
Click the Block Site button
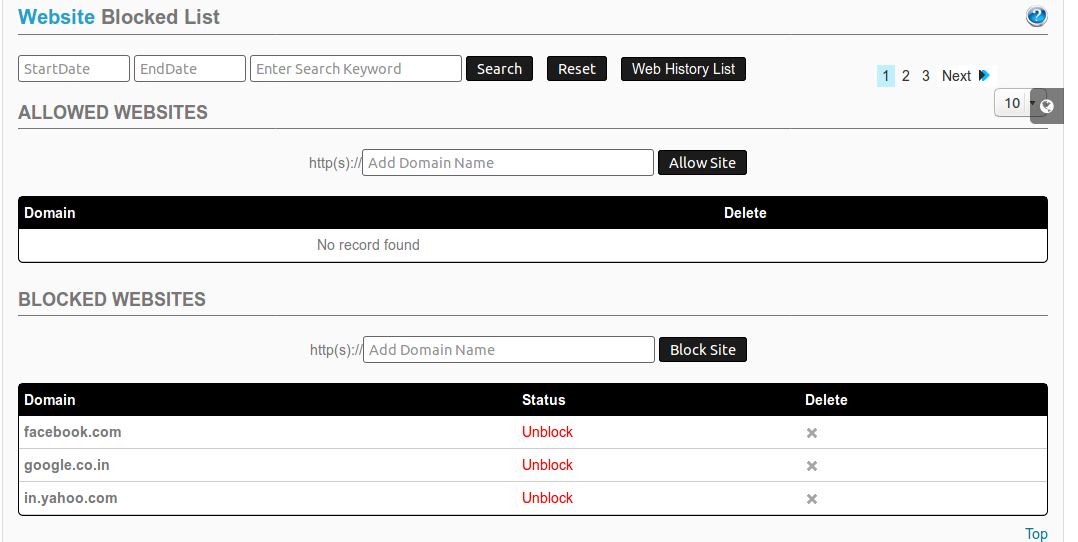coord(703,349)
